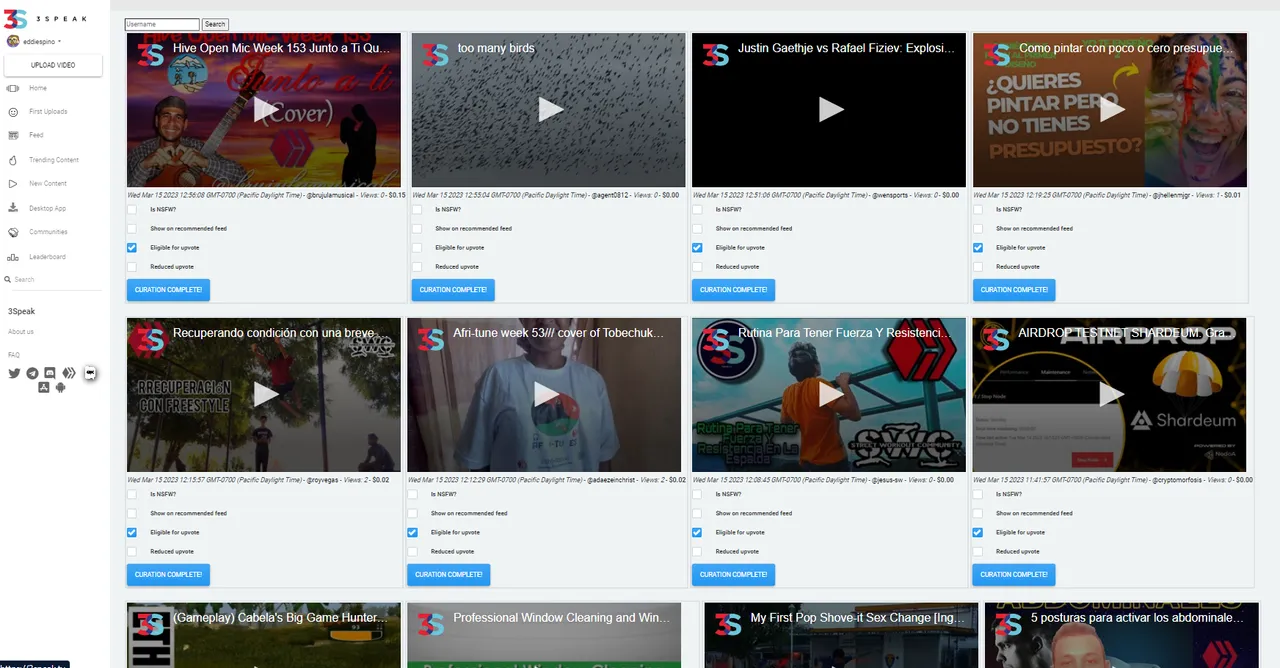Click the sidebar Search field
Image resolution: width=1280 pixels, height=668 pixels.
(x=55, y=280)
